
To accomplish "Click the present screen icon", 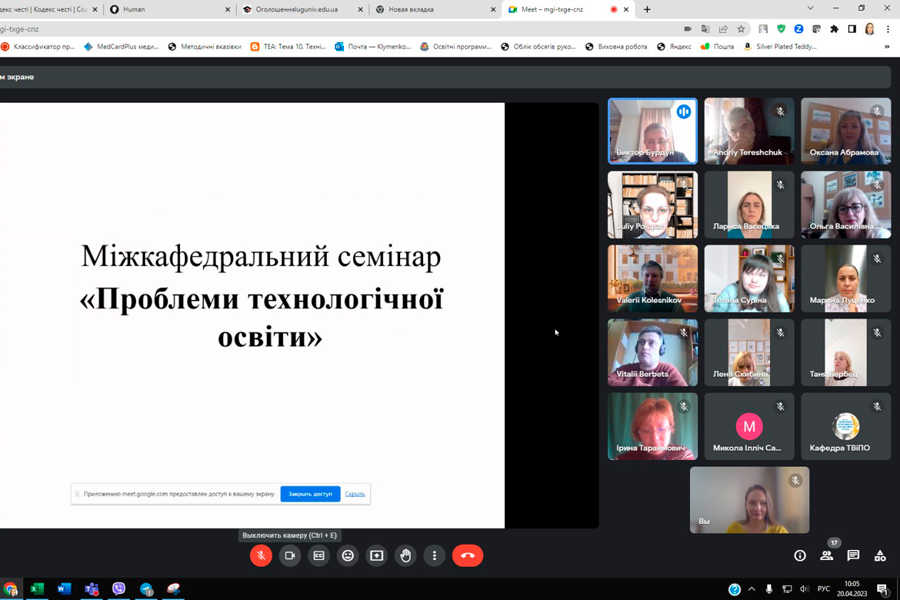I will (x=377, y=556).
